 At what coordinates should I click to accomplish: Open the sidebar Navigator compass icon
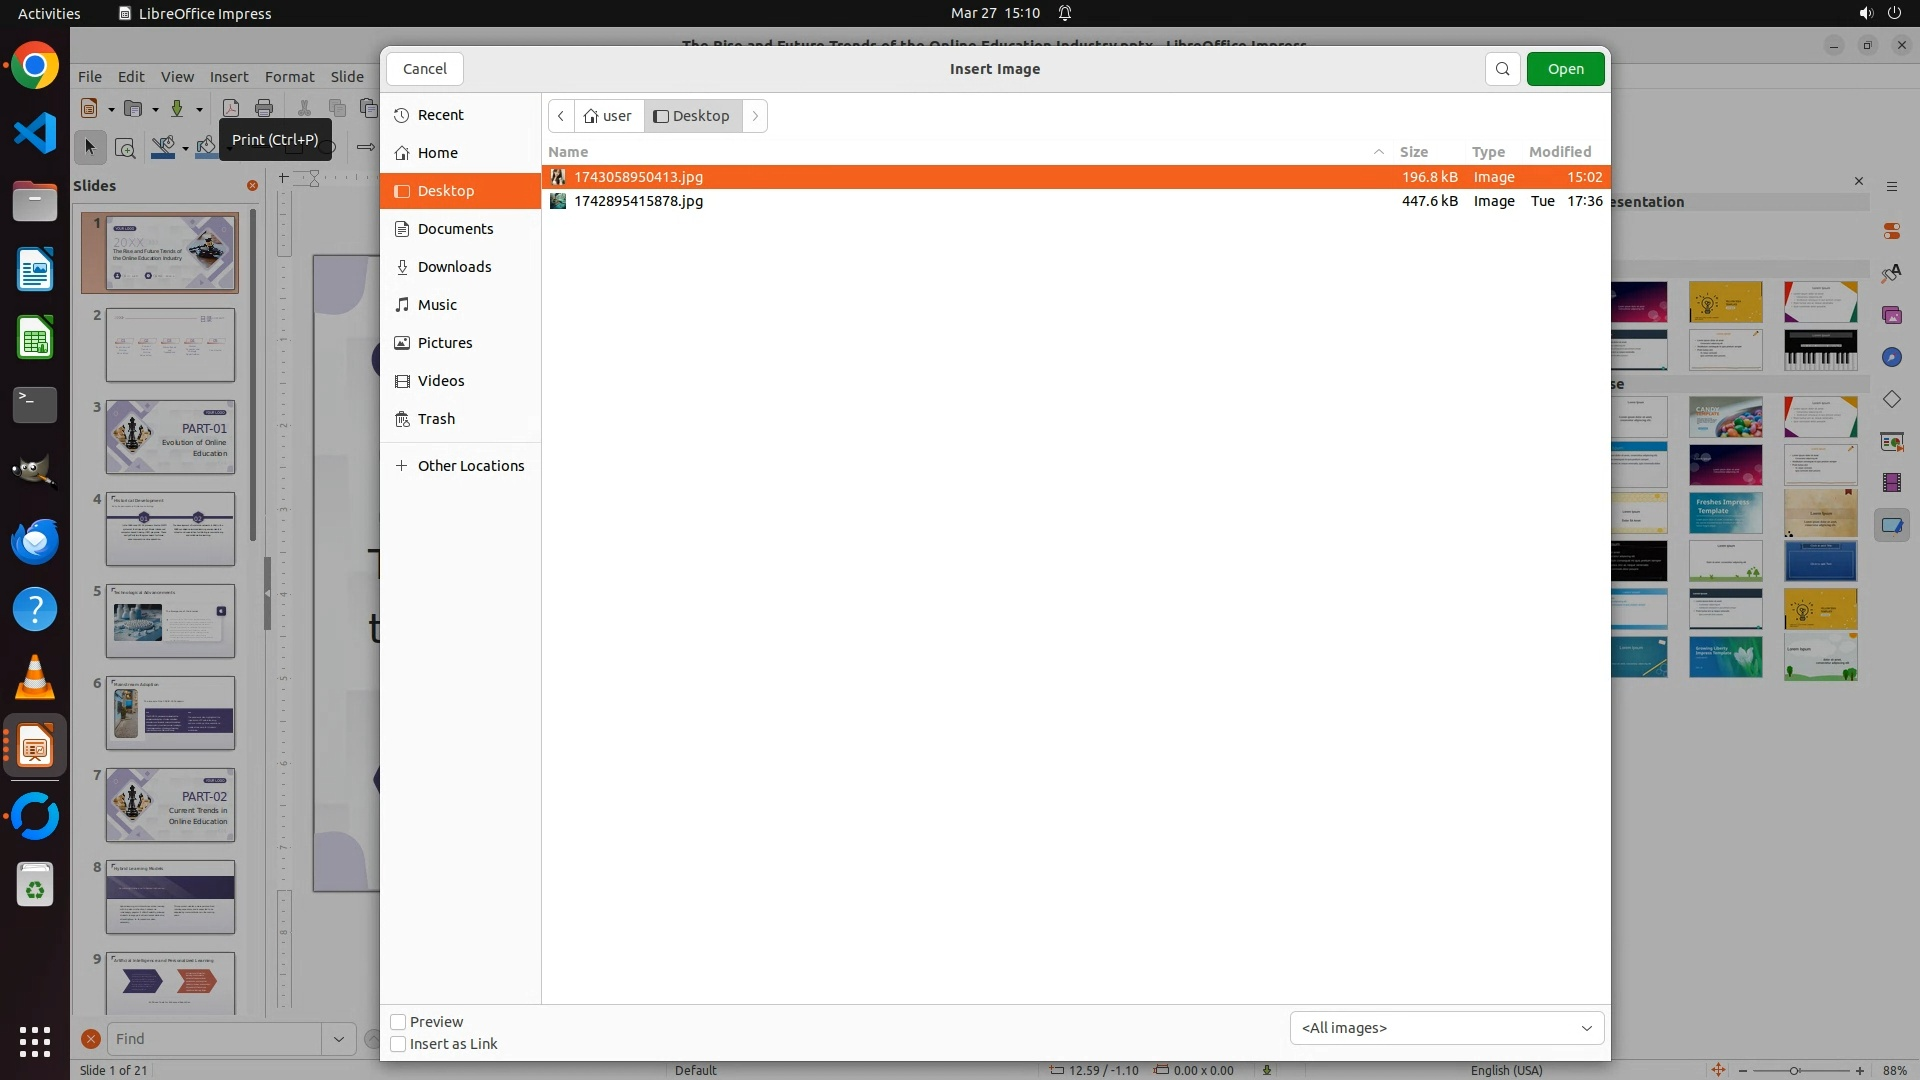click(x=1891, y=357)
